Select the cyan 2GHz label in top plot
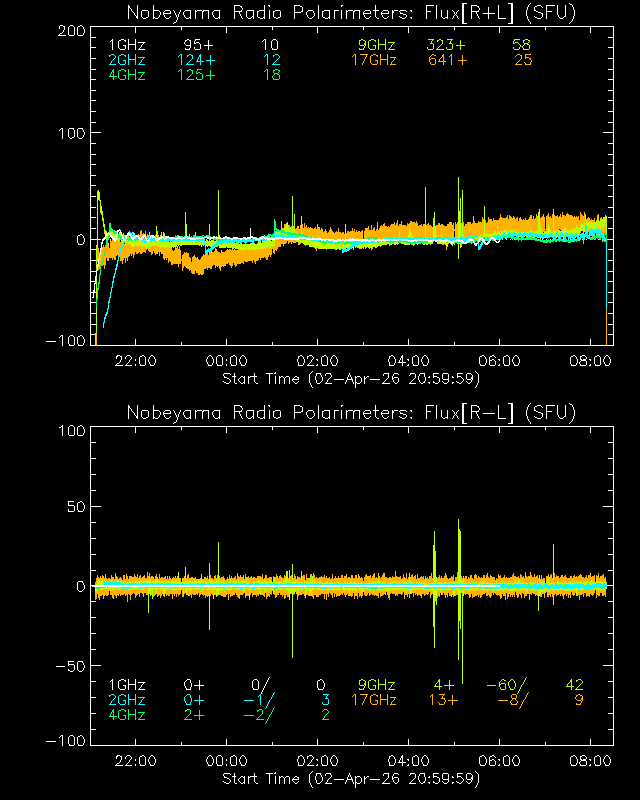Screen dimensions: 640x800 (126, 61)
